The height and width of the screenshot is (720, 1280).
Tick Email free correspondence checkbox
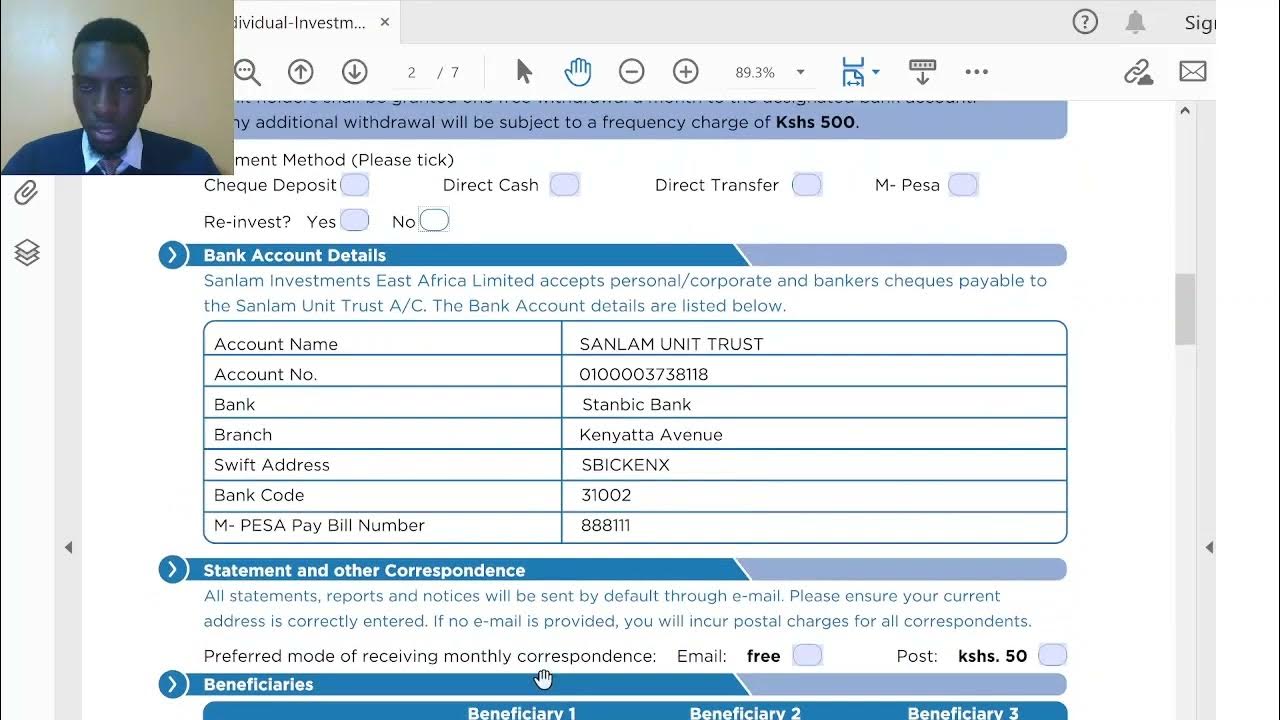point(807,655)
